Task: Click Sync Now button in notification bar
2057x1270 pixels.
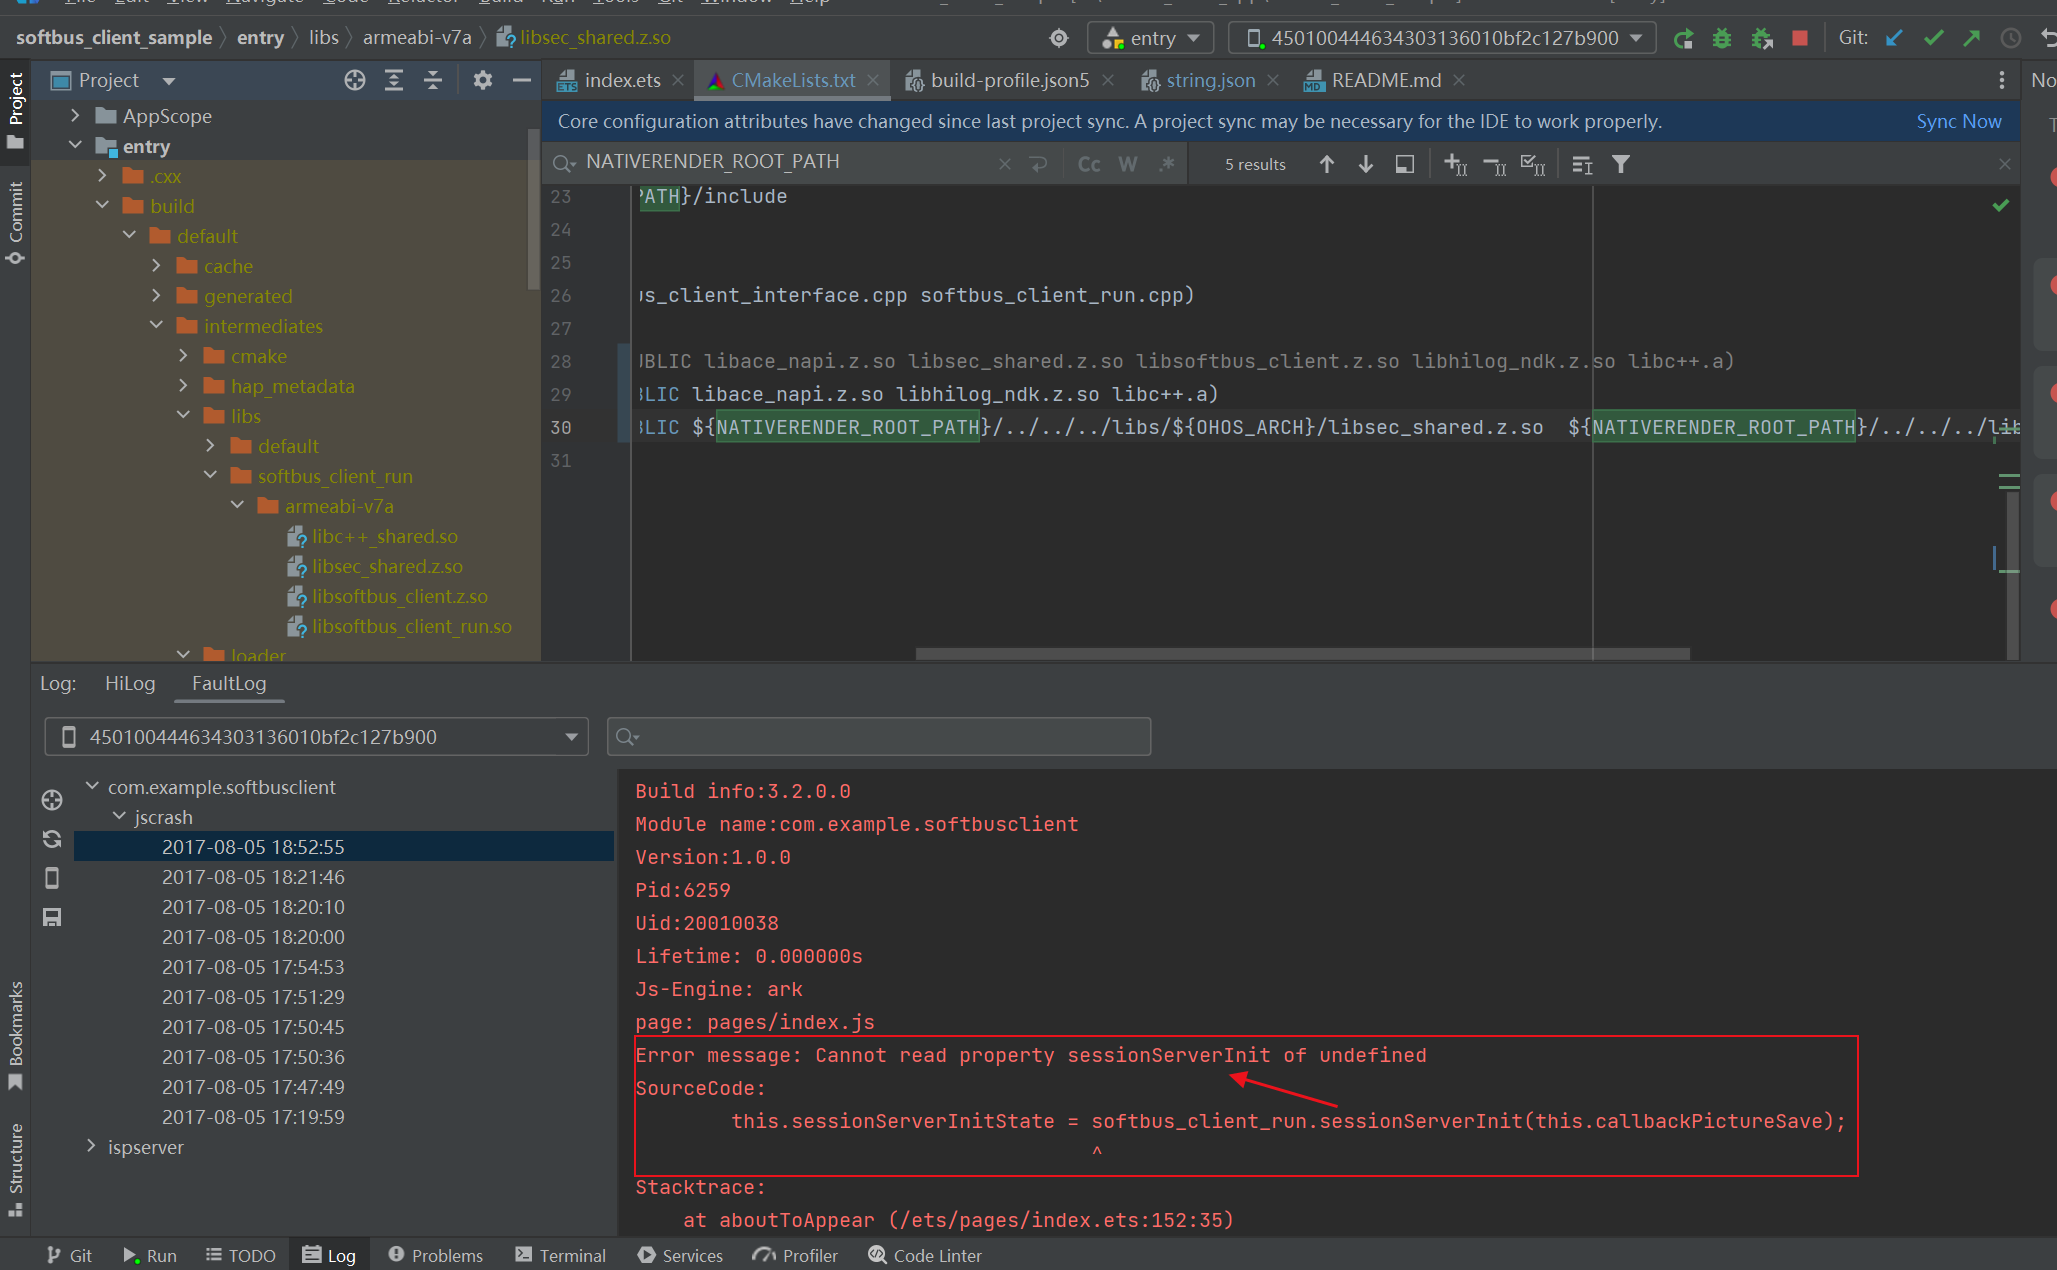Action: (1959, 121)
